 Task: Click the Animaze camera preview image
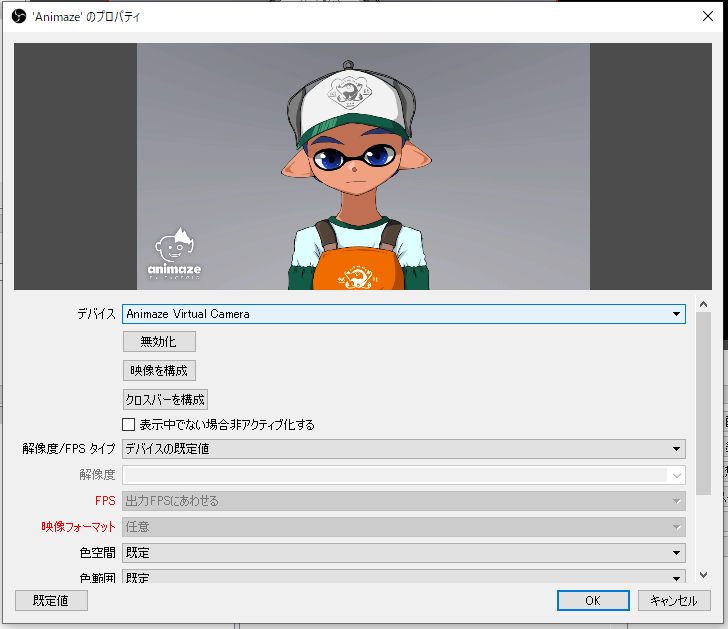363,166
